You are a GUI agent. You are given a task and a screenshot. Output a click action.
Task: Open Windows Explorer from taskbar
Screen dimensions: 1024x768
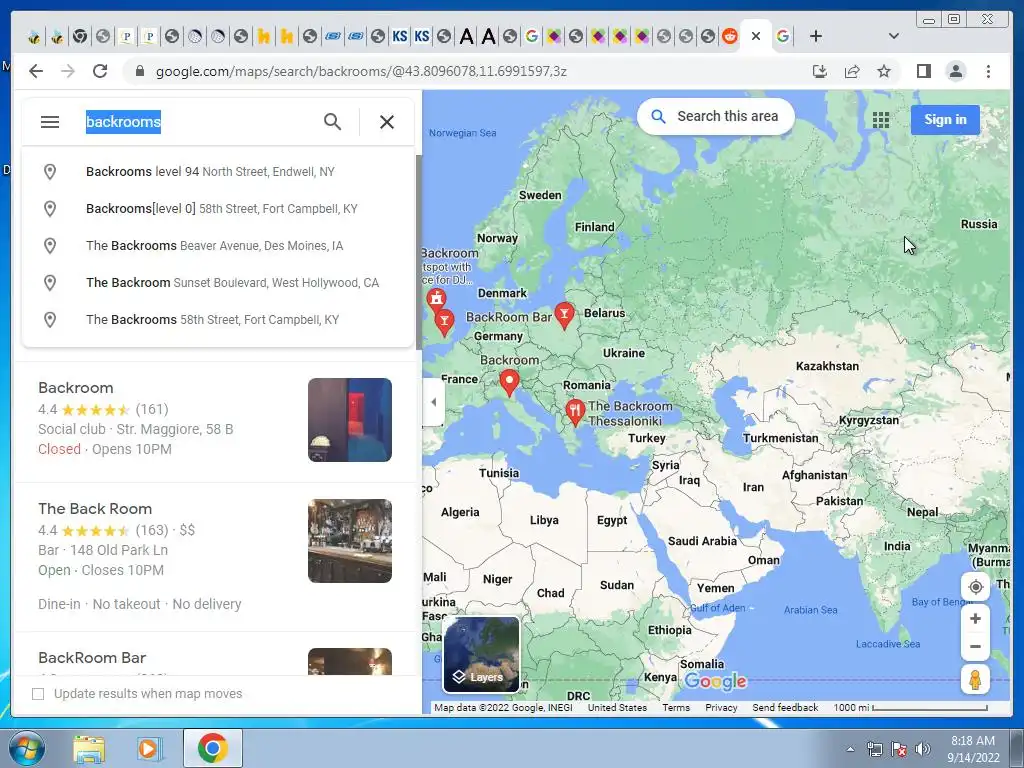[x=89, y=748]
